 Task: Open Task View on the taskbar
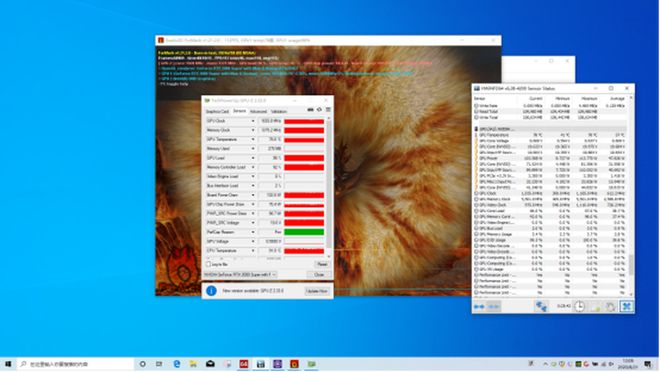tap(159, 364)
